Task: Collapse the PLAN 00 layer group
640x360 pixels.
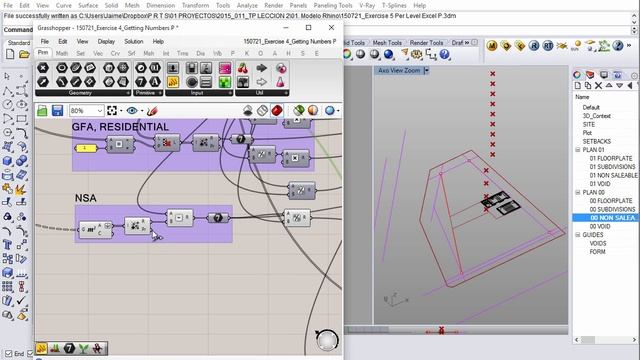Action: click(x=578, y=192)
